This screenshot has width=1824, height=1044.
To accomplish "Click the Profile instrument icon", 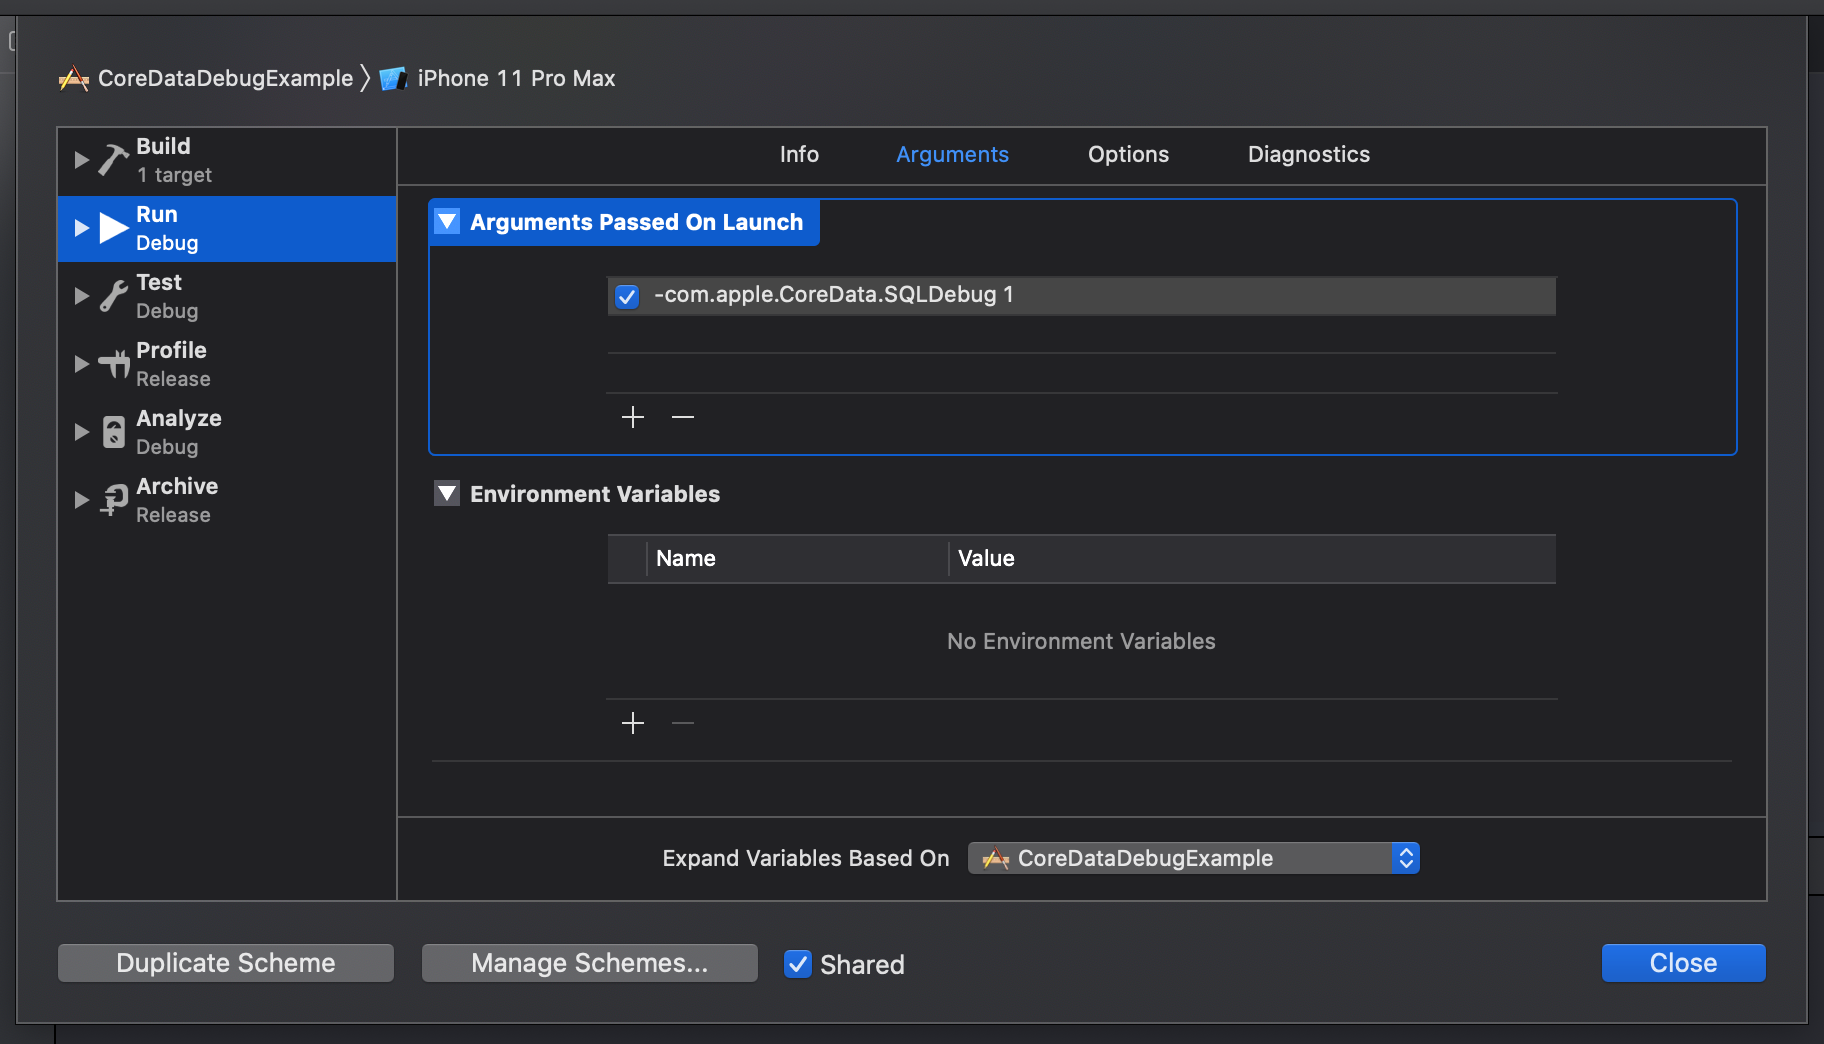I will [x=114, y=364].
